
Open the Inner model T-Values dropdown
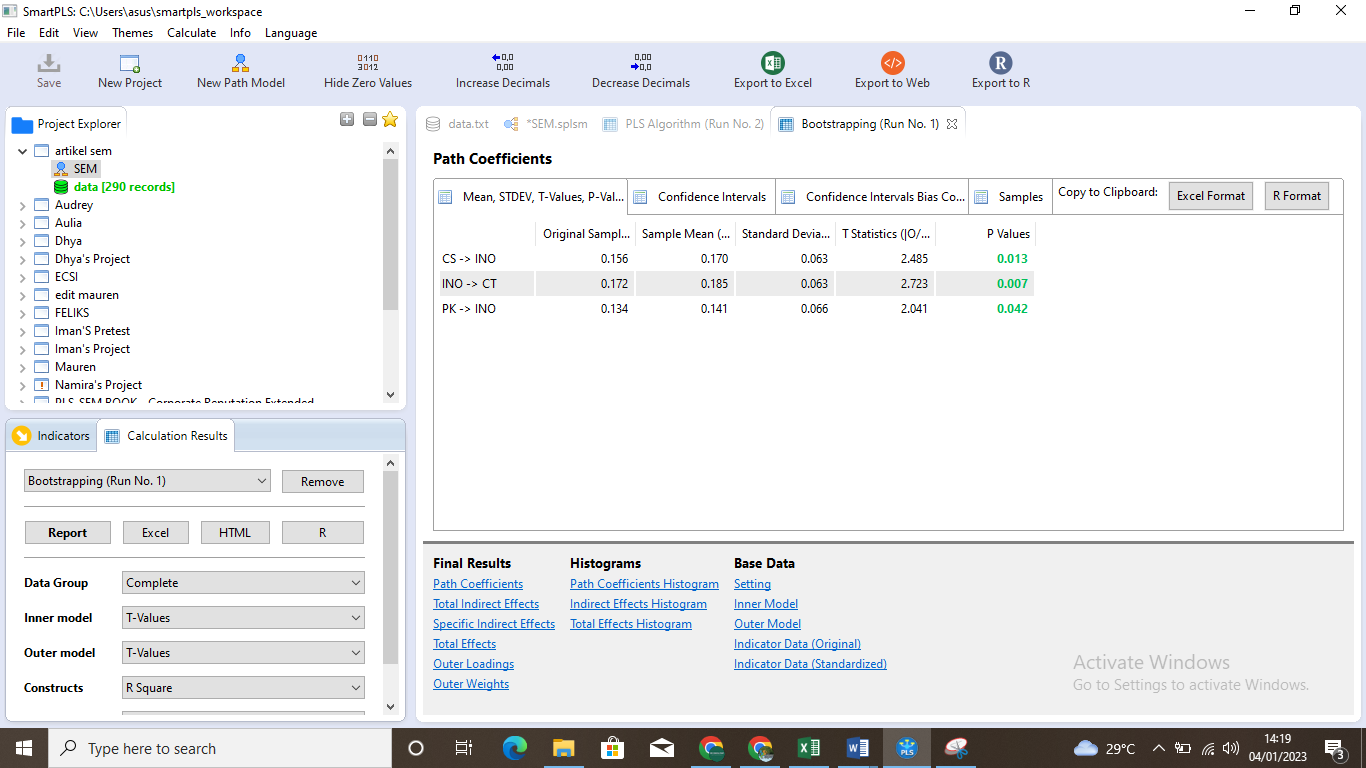[x=244, y=618]
